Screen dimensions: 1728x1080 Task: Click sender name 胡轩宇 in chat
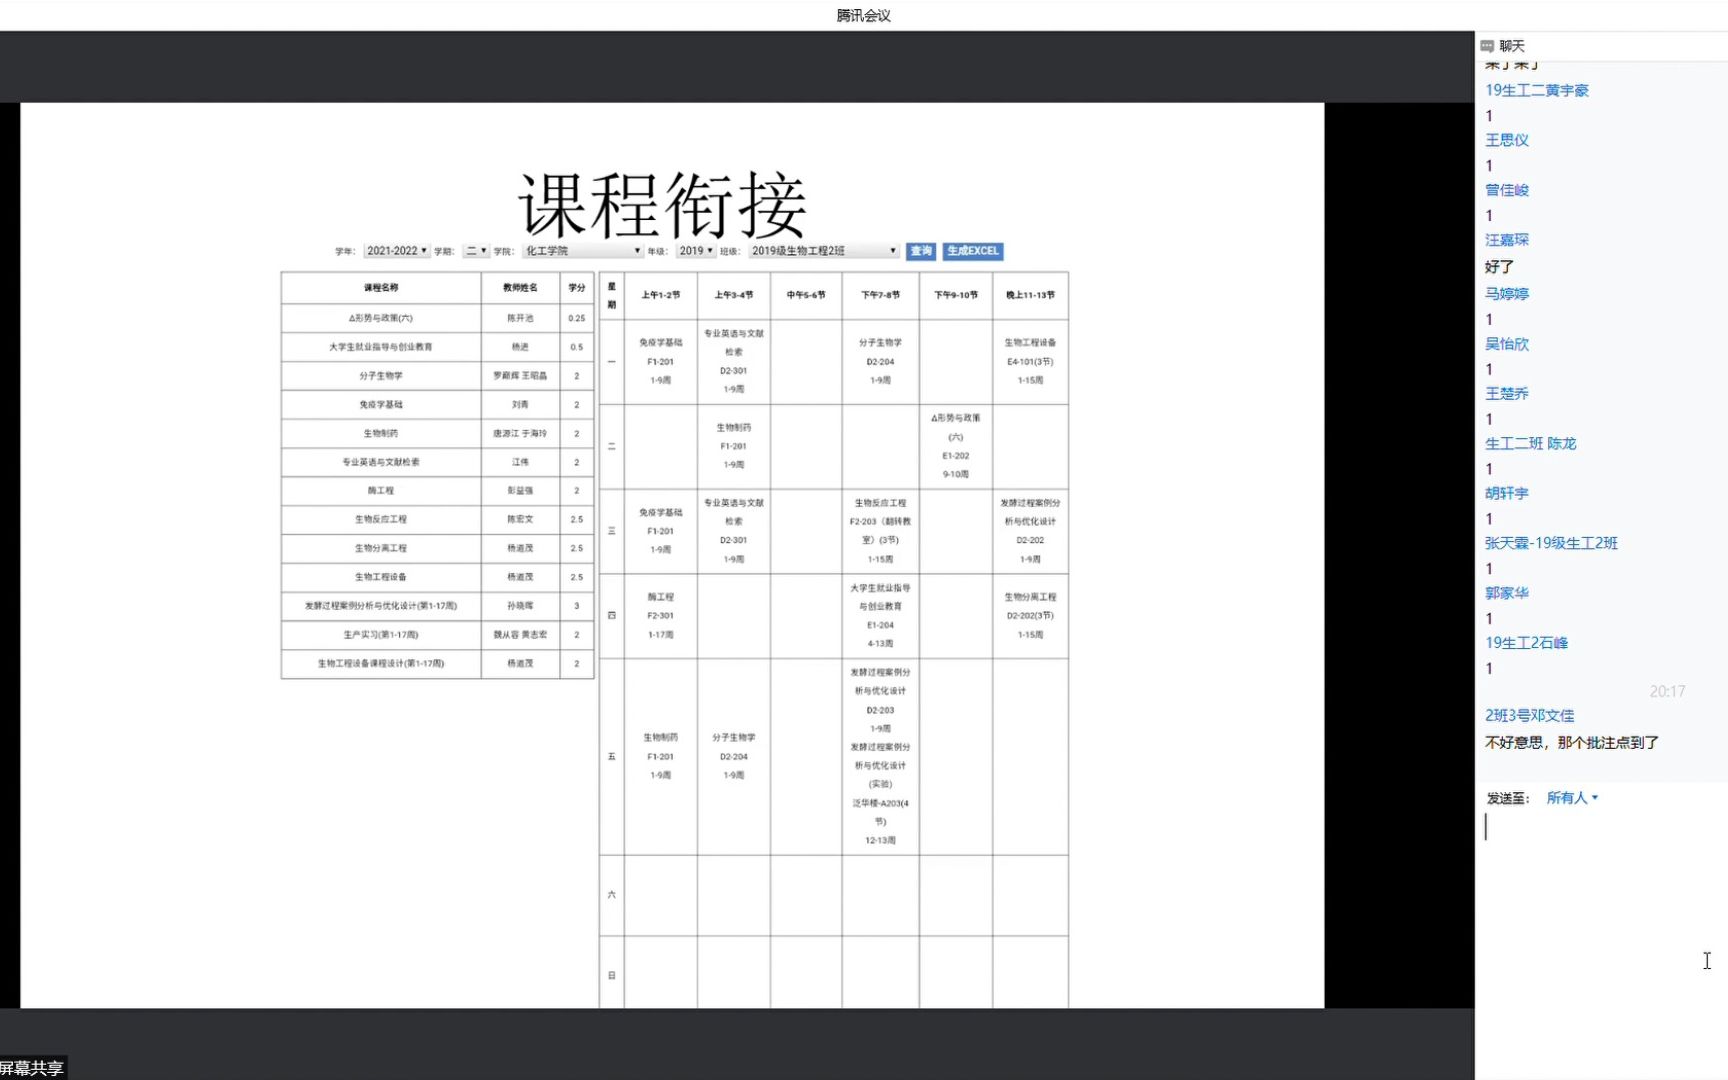click(1507, 493)
